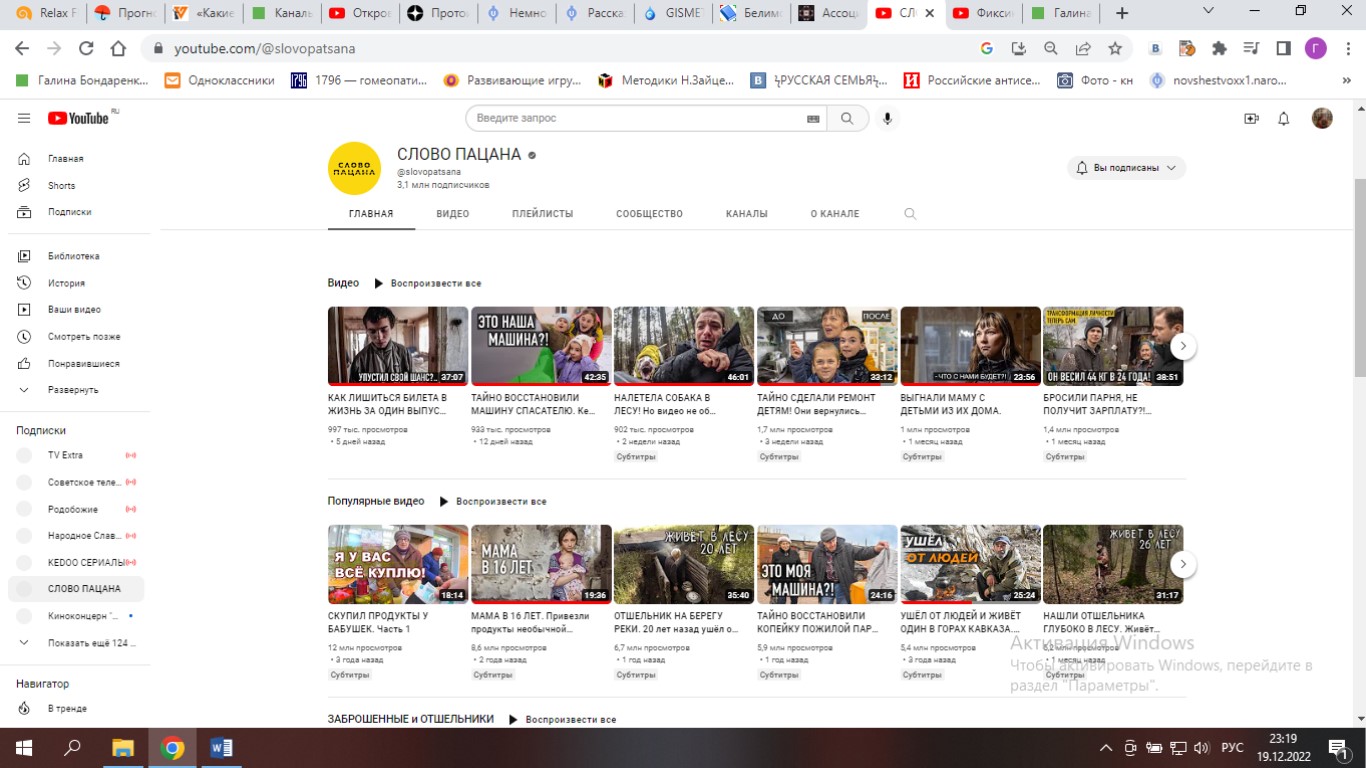Open taskbar clock showing 23:19
Viewport: 1366px width, 768px height.
click(x=1283, y=748)
